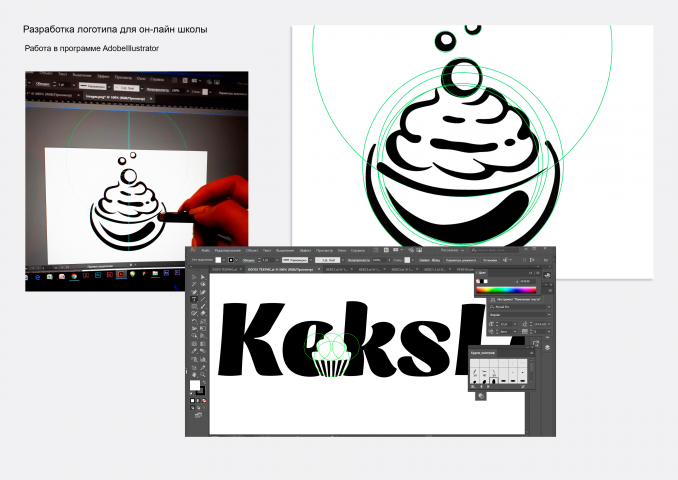Select the Perspective Grid tool

(203, 336)
